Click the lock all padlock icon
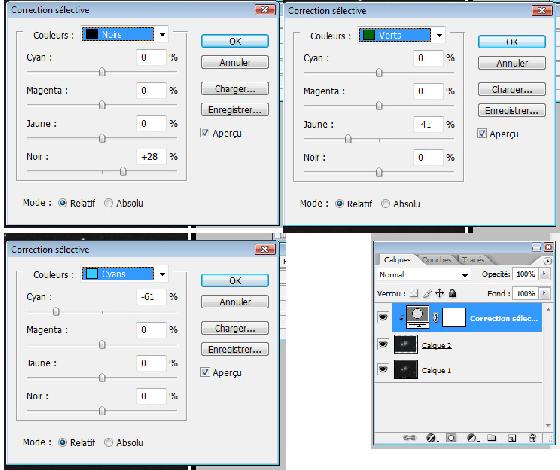560x470 pixels. coord(452,293)
